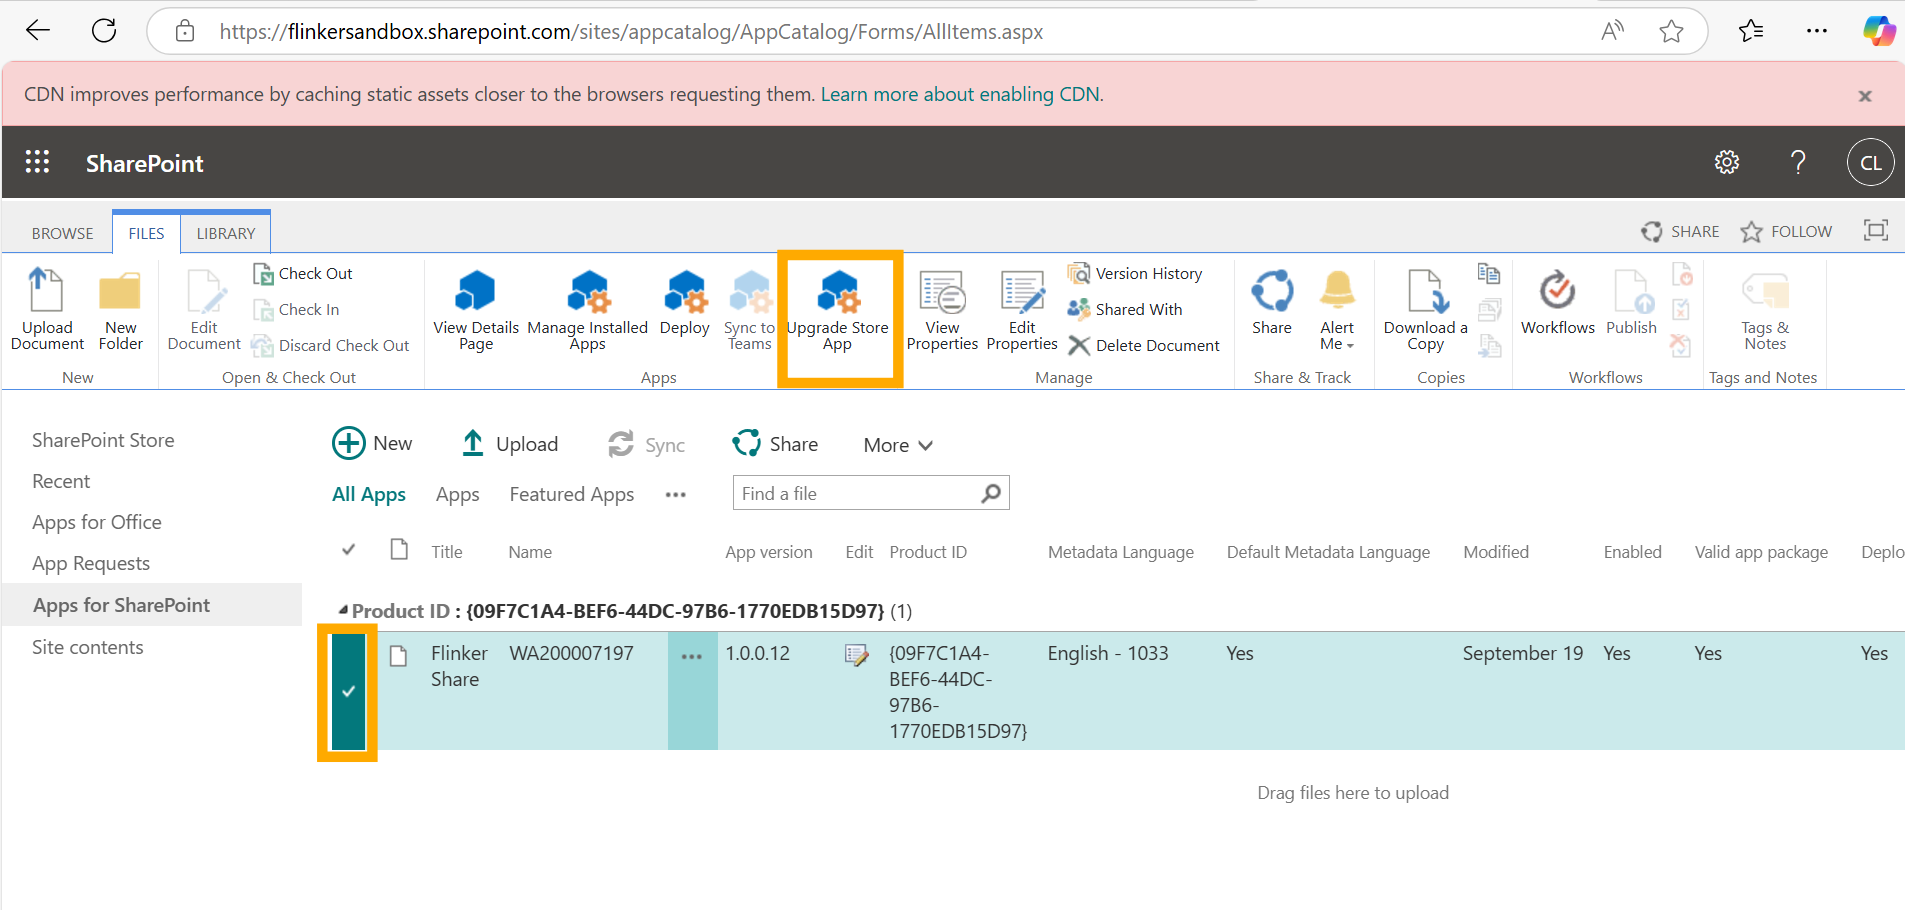This screenshot has width=1905, height=910.
Task: Open CL account profile menu
Action: tap(1871, 162)
